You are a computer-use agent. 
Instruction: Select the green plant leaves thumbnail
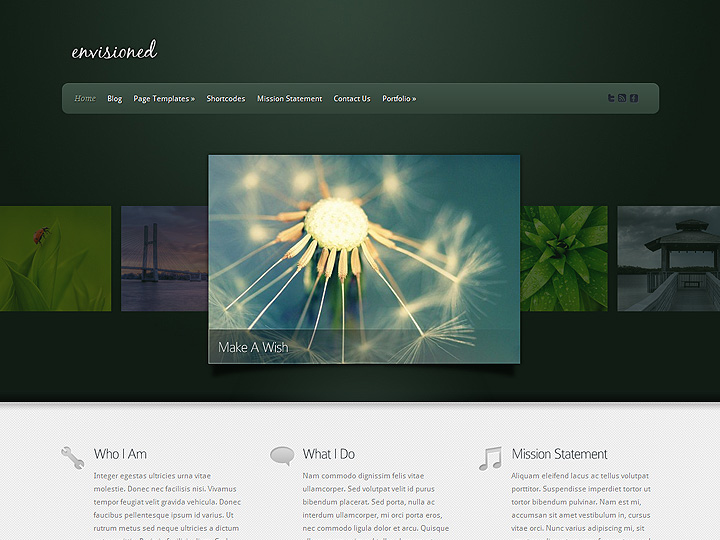(x=564, y=258)
